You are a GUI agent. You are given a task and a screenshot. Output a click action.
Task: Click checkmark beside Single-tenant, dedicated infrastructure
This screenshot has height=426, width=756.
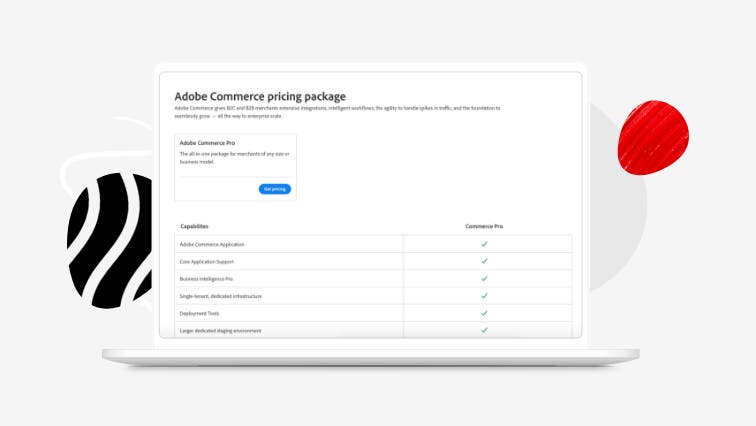tap(484, 296)
